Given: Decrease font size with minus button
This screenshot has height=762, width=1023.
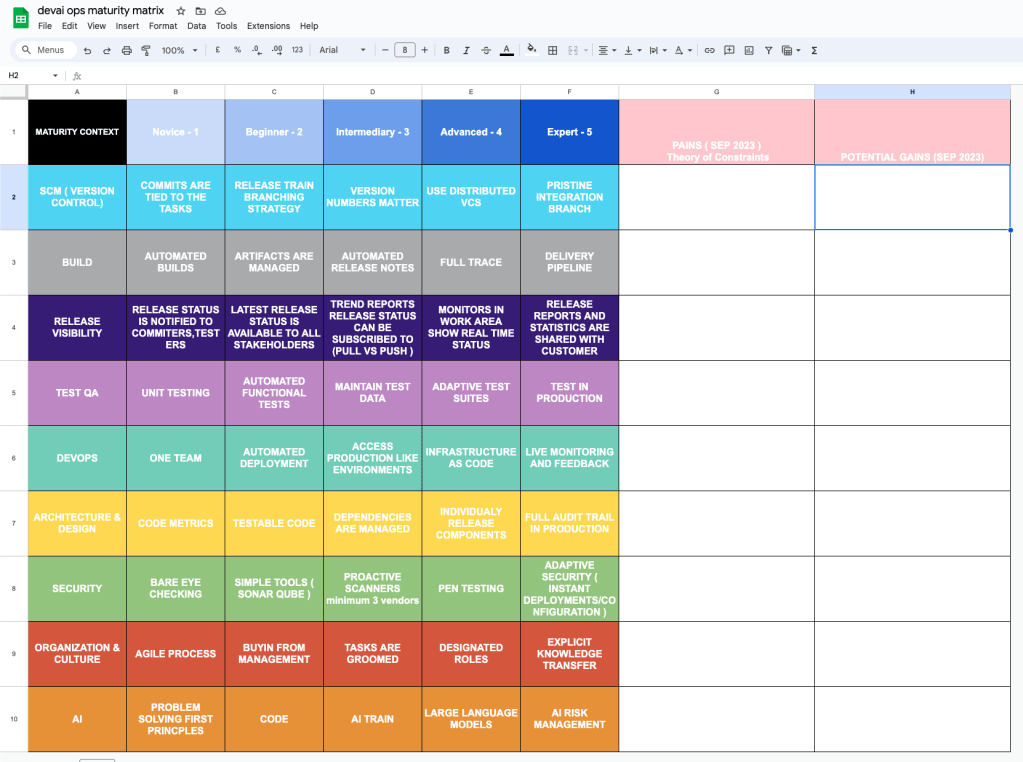Looking at the screenshot, I should pos(385,50).
